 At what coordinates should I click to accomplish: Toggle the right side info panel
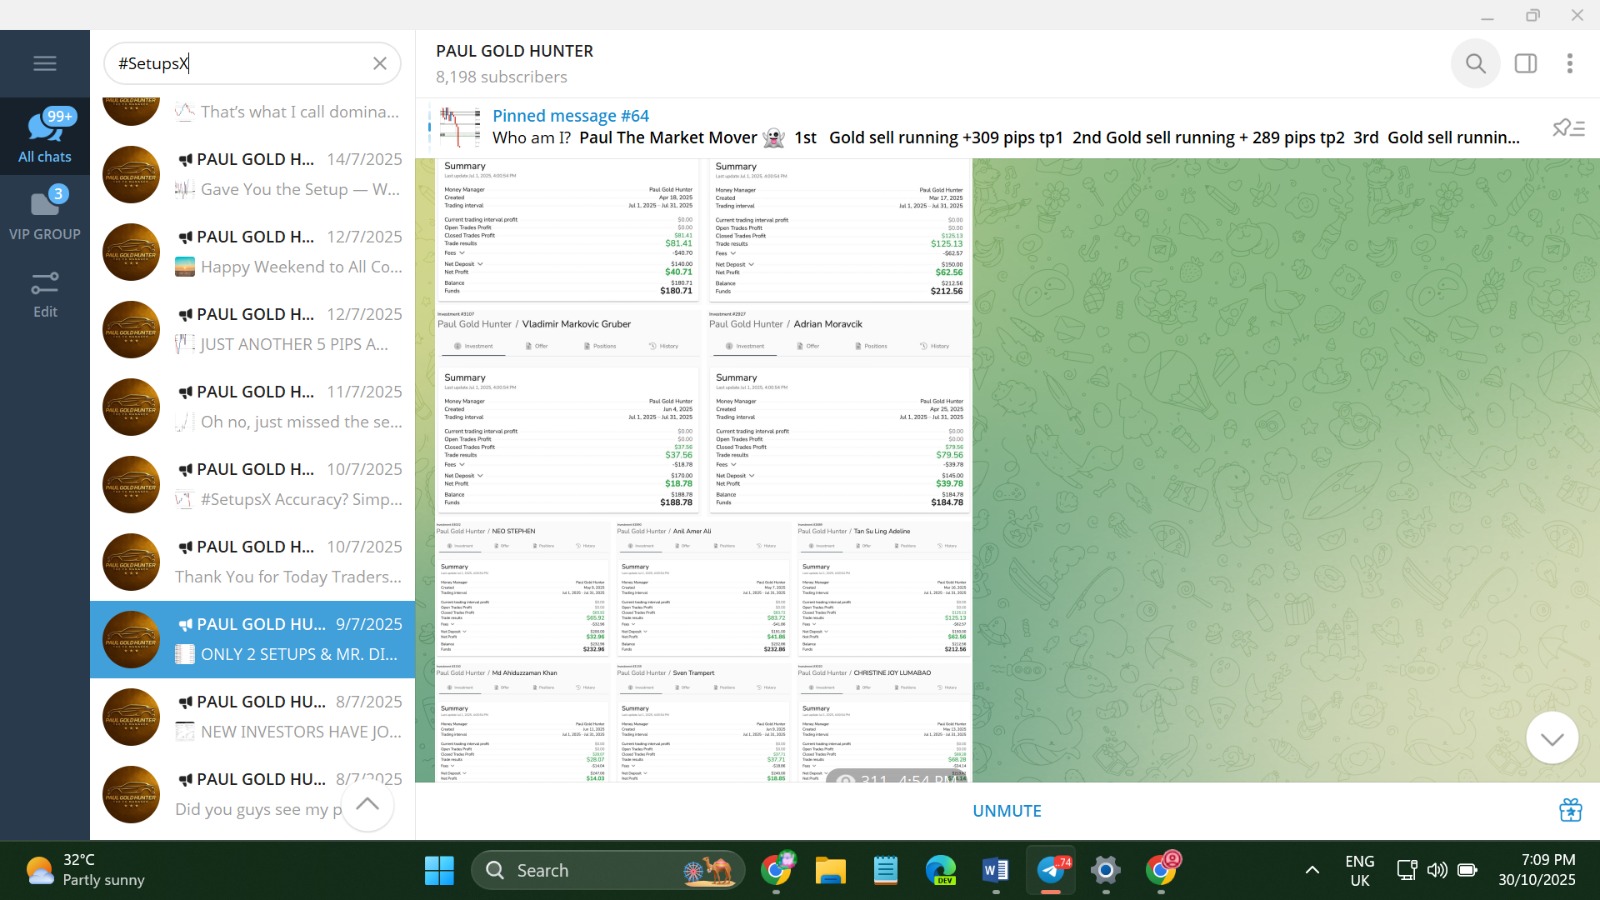coord(1526,63)
